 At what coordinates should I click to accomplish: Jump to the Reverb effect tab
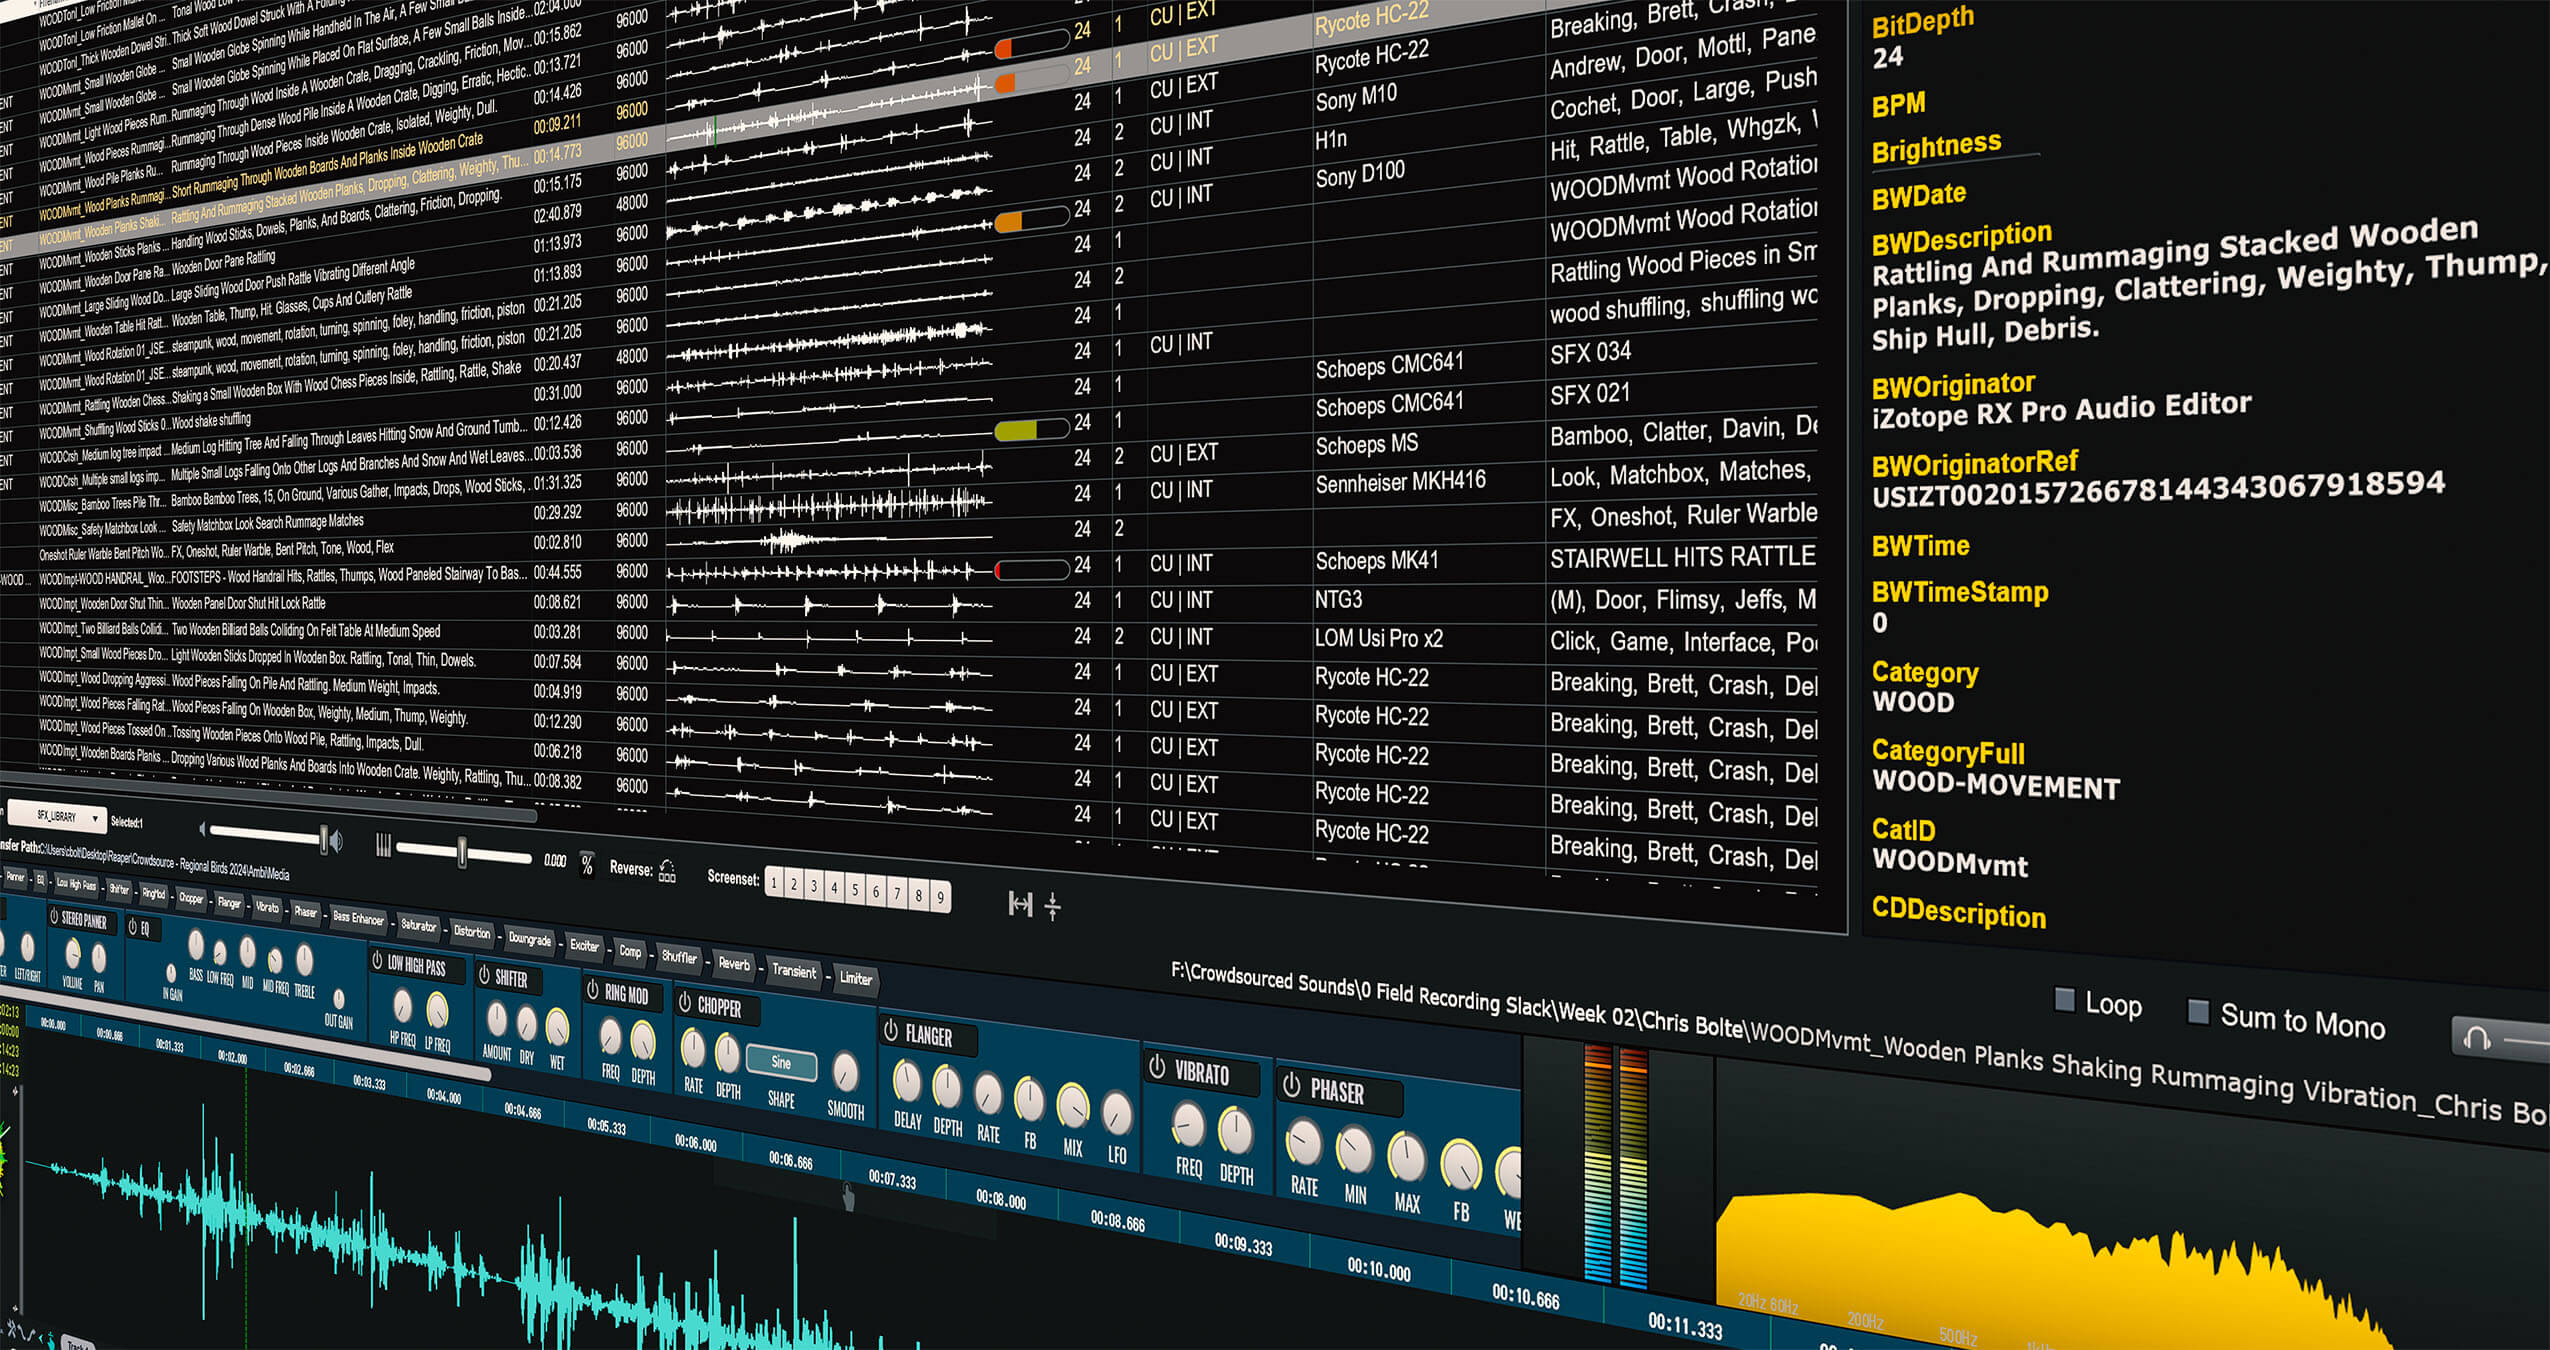coord(733,964)
